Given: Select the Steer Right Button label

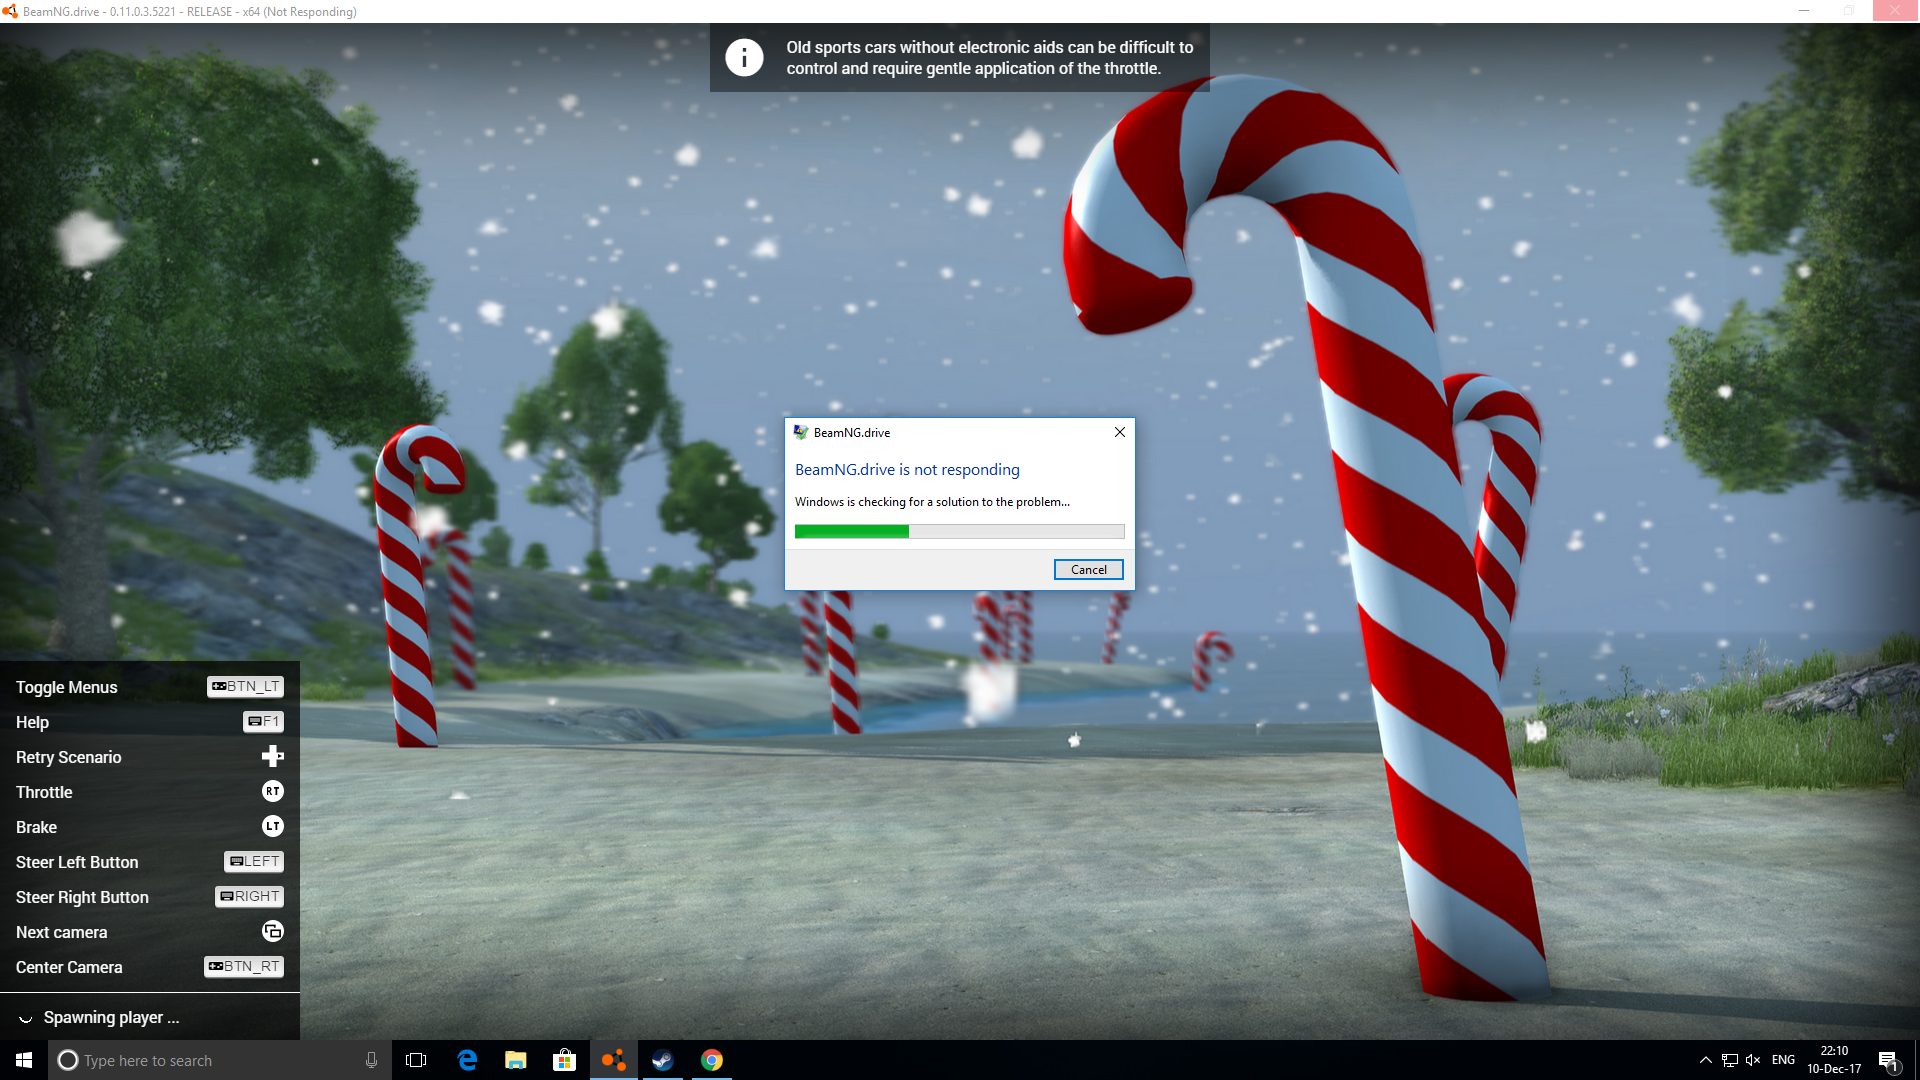Looking at the screenshot, I should coord(82,897).
